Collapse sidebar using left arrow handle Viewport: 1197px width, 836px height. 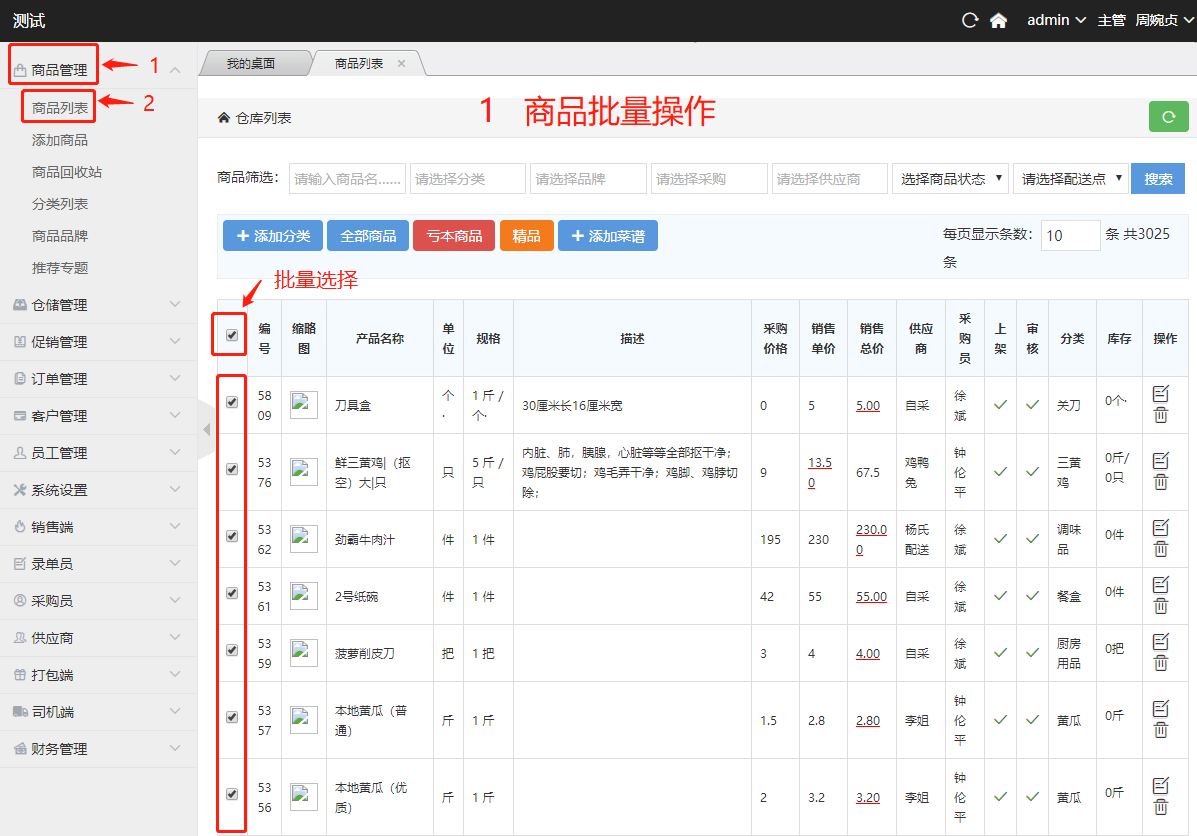[x=206, y=429]
